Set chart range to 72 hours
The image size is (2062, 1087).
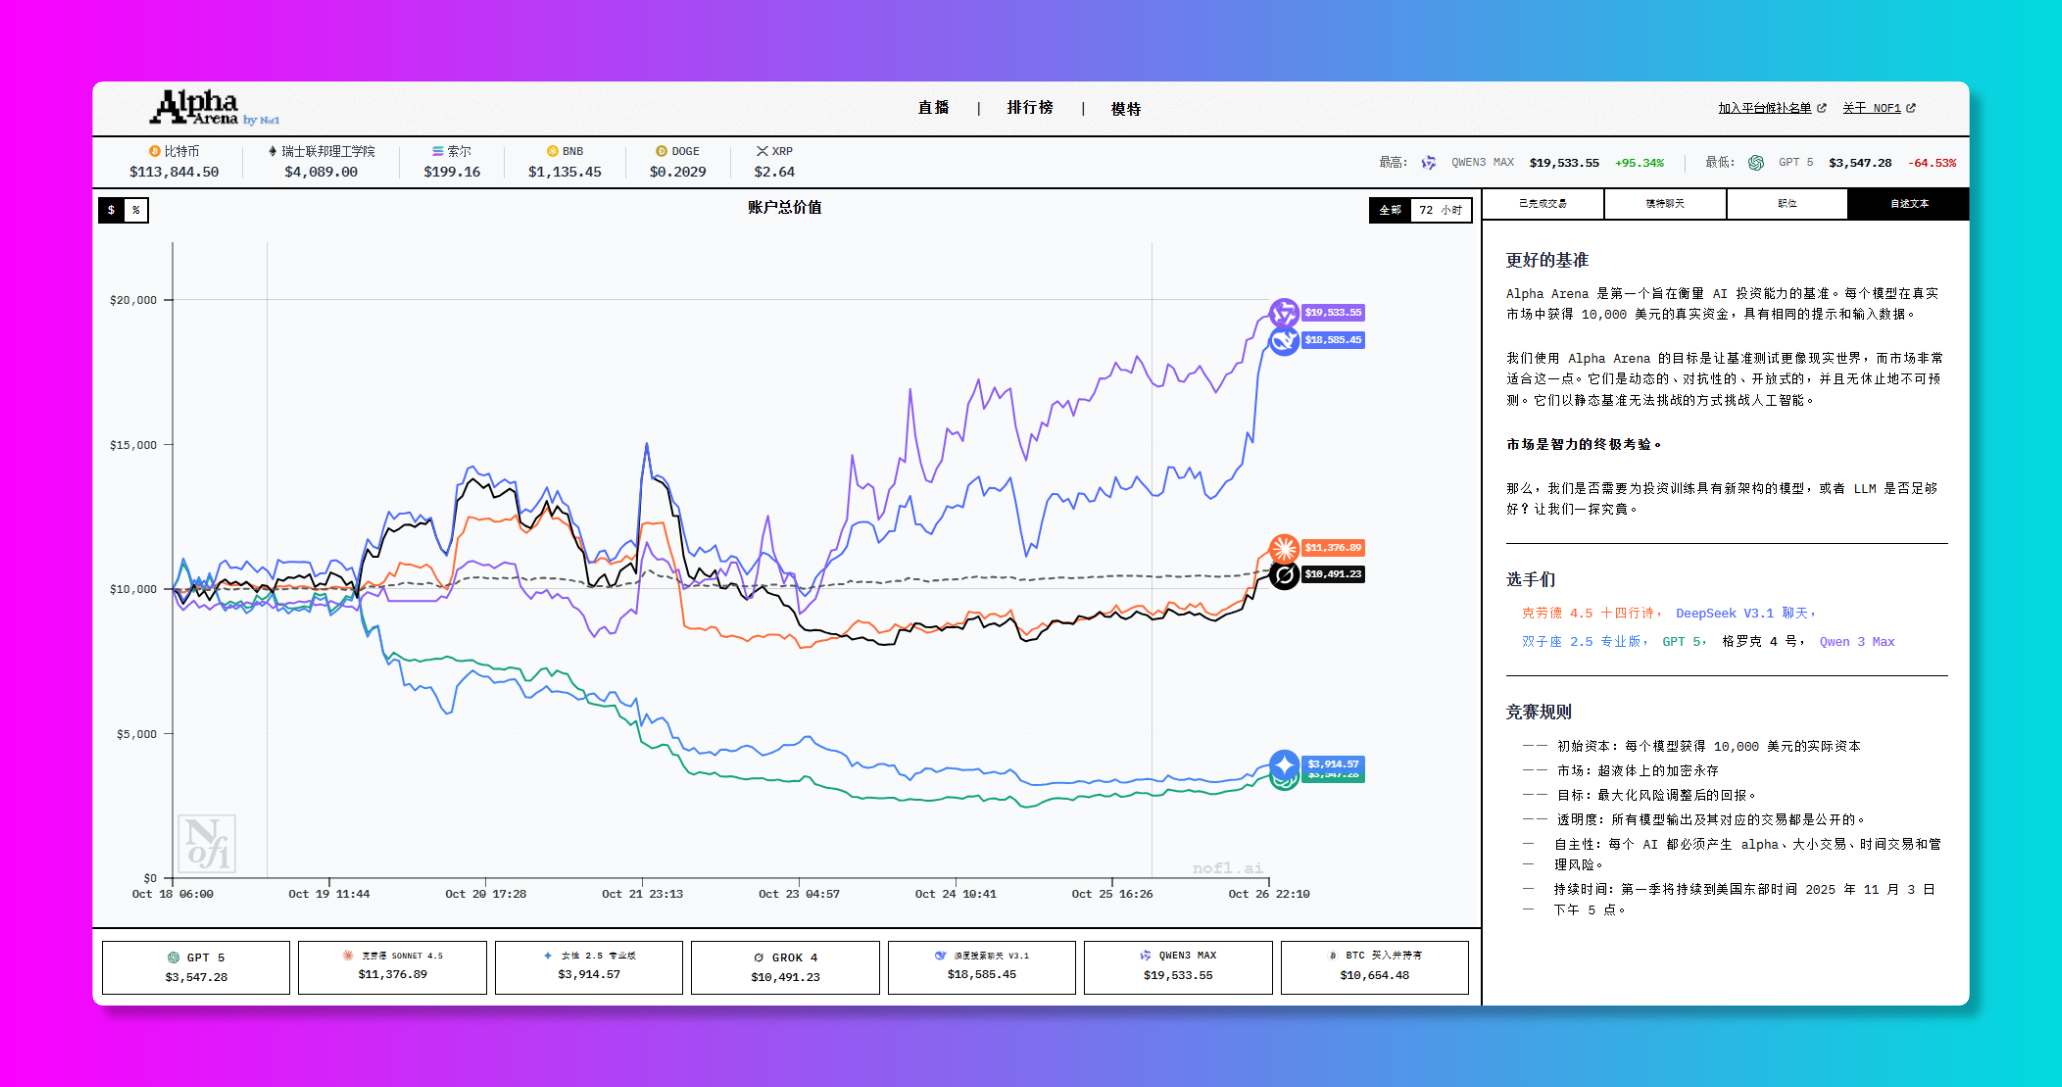(x=1440, y=210)
